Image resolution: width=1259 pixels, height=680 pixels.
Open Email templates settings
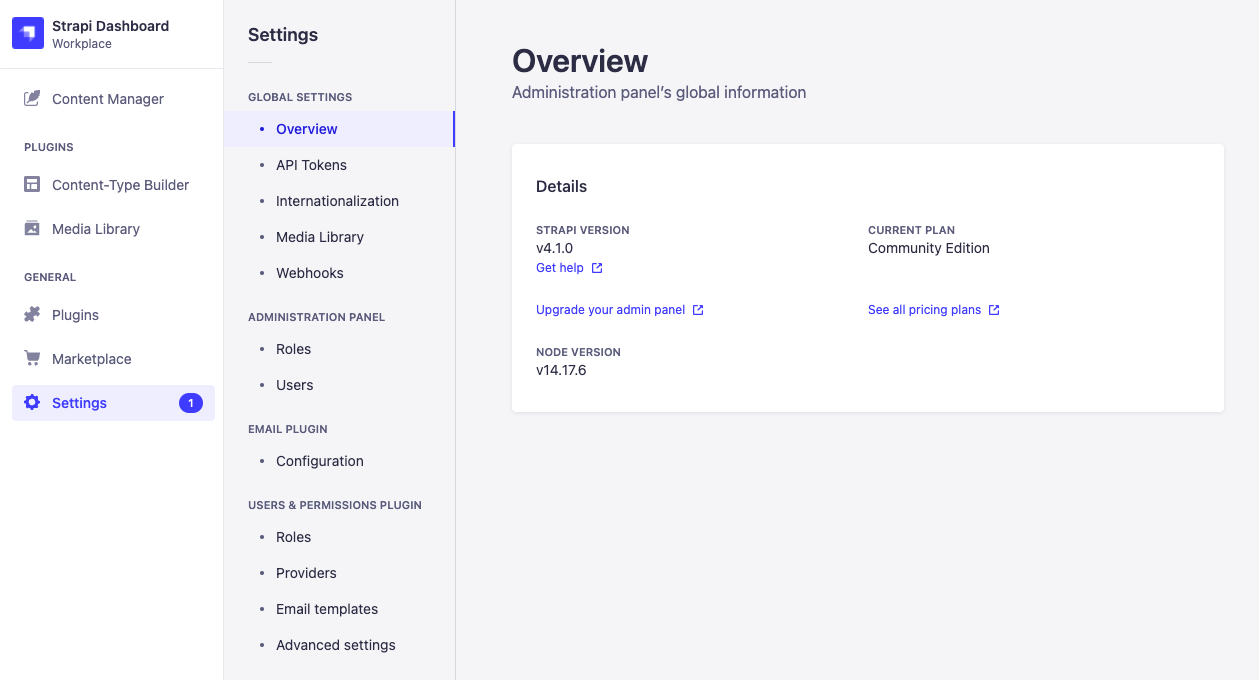(x=339, y=609)
